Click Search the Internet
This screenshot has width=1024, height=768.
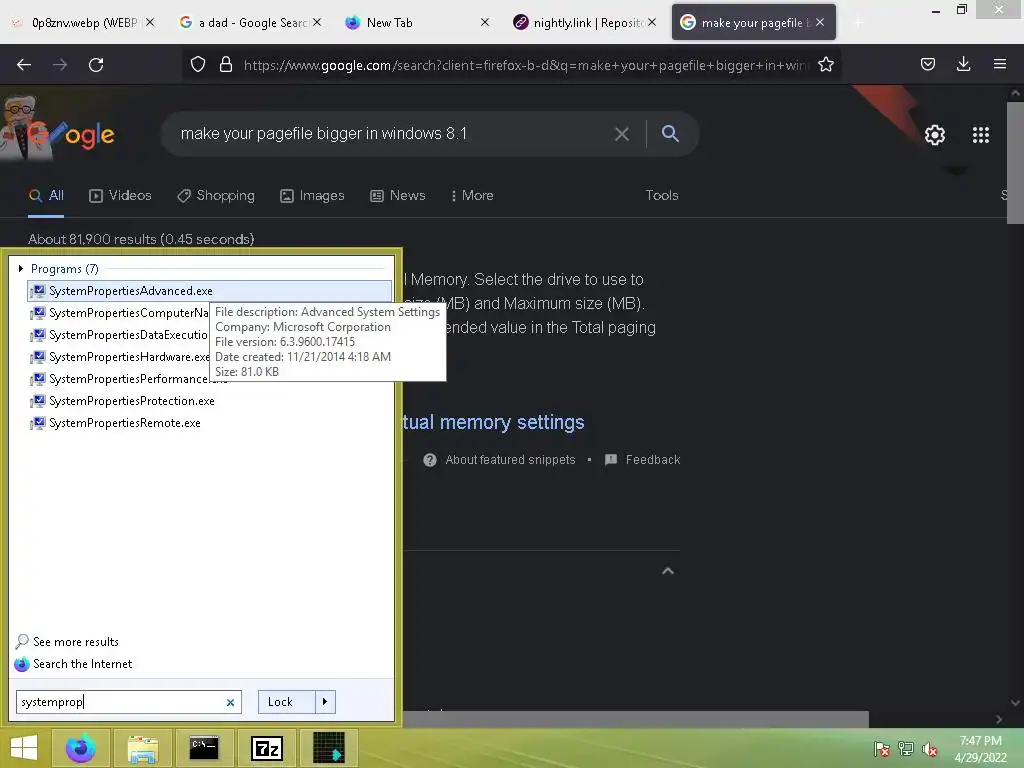[x=73, y=664]
